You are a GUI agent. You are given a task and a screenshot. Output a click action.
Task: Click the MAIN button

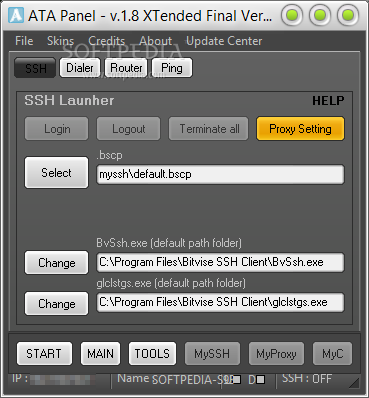pos(100,353)
